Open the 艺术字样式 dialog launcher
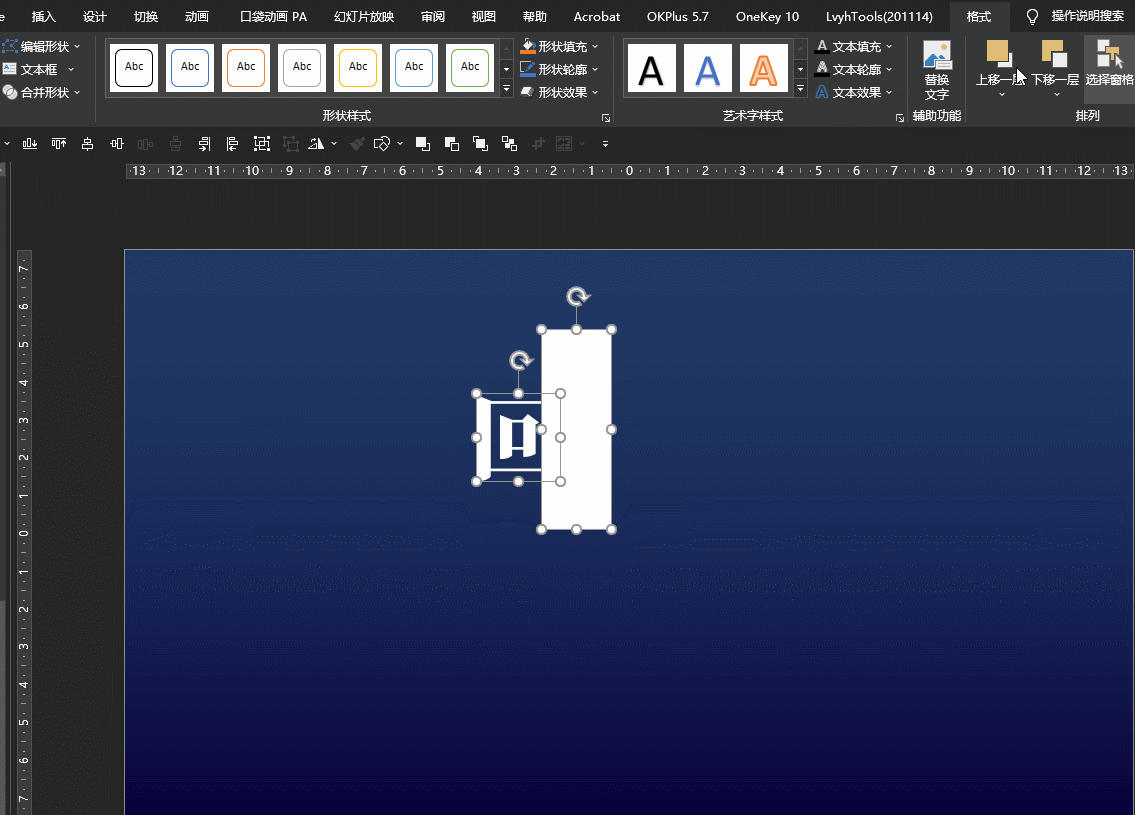Screen dimensions: 1135x815 (x=900, y=117)
